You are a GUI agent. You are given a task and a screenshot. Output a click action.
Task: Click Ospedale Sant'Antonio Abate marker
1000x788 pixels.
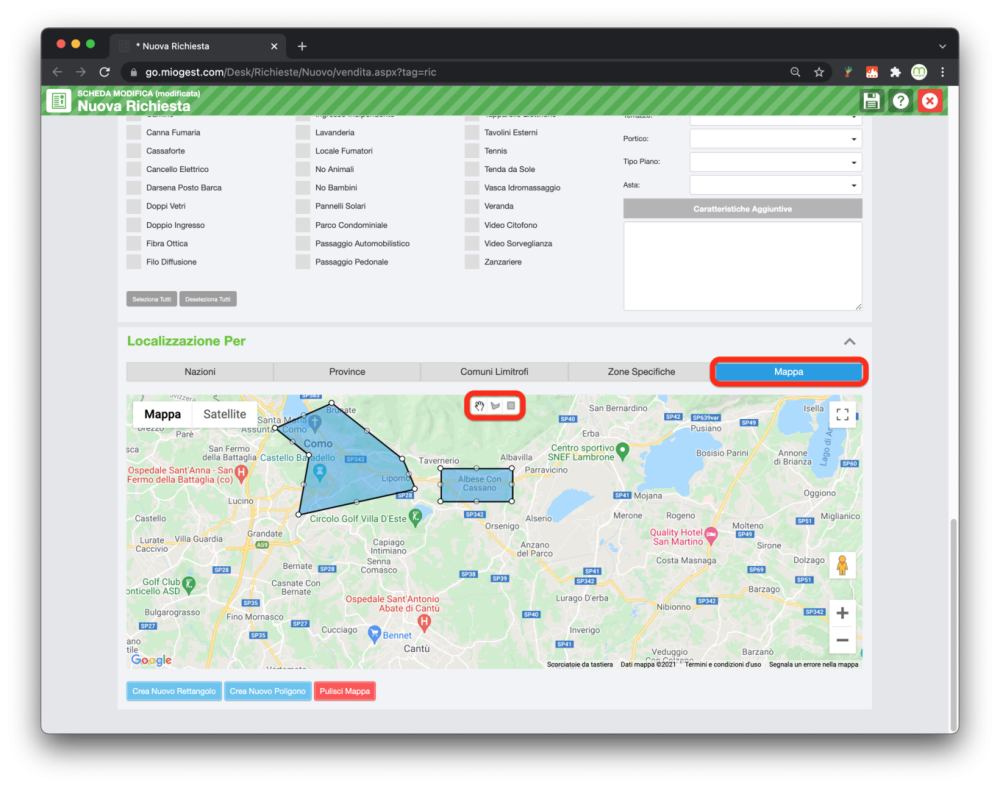coord(423,623)
